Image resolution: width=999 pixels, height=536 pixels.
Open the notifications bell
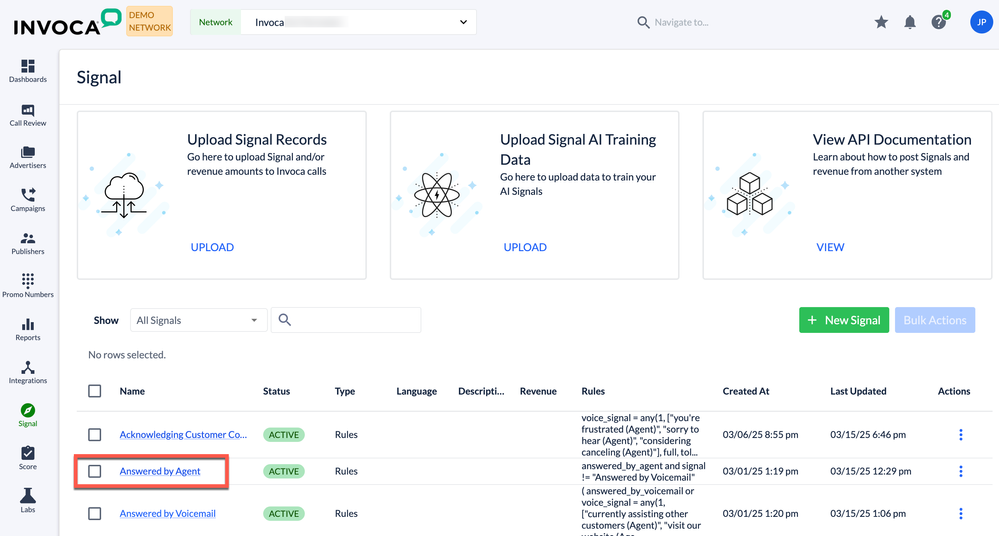[x=910, y=22]
